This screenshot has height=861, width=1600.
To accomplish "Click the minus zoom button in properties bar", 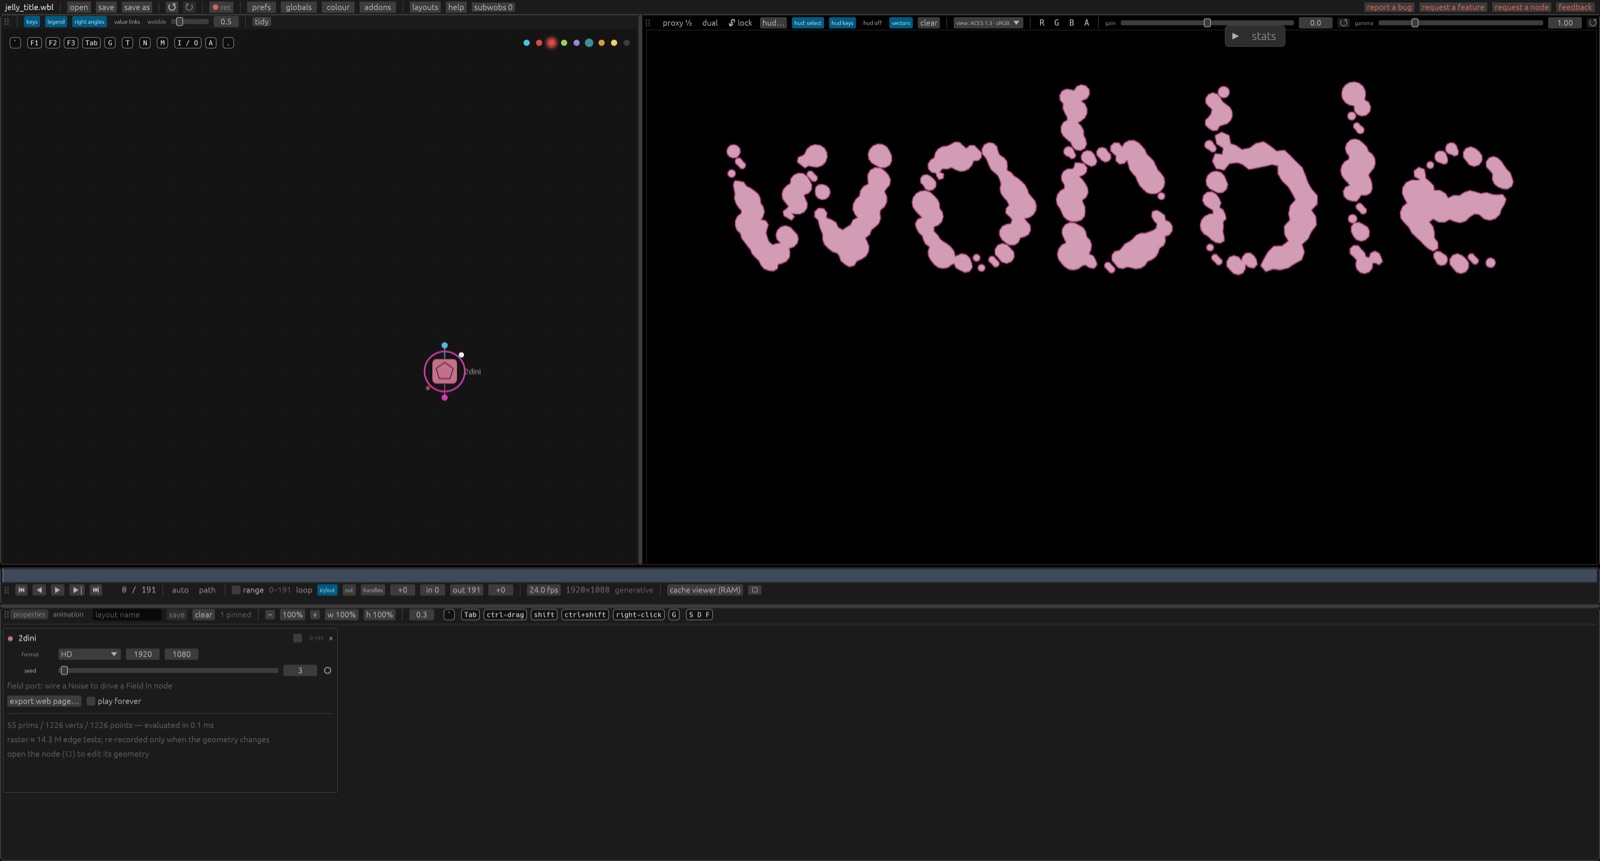I will (270, 615).
